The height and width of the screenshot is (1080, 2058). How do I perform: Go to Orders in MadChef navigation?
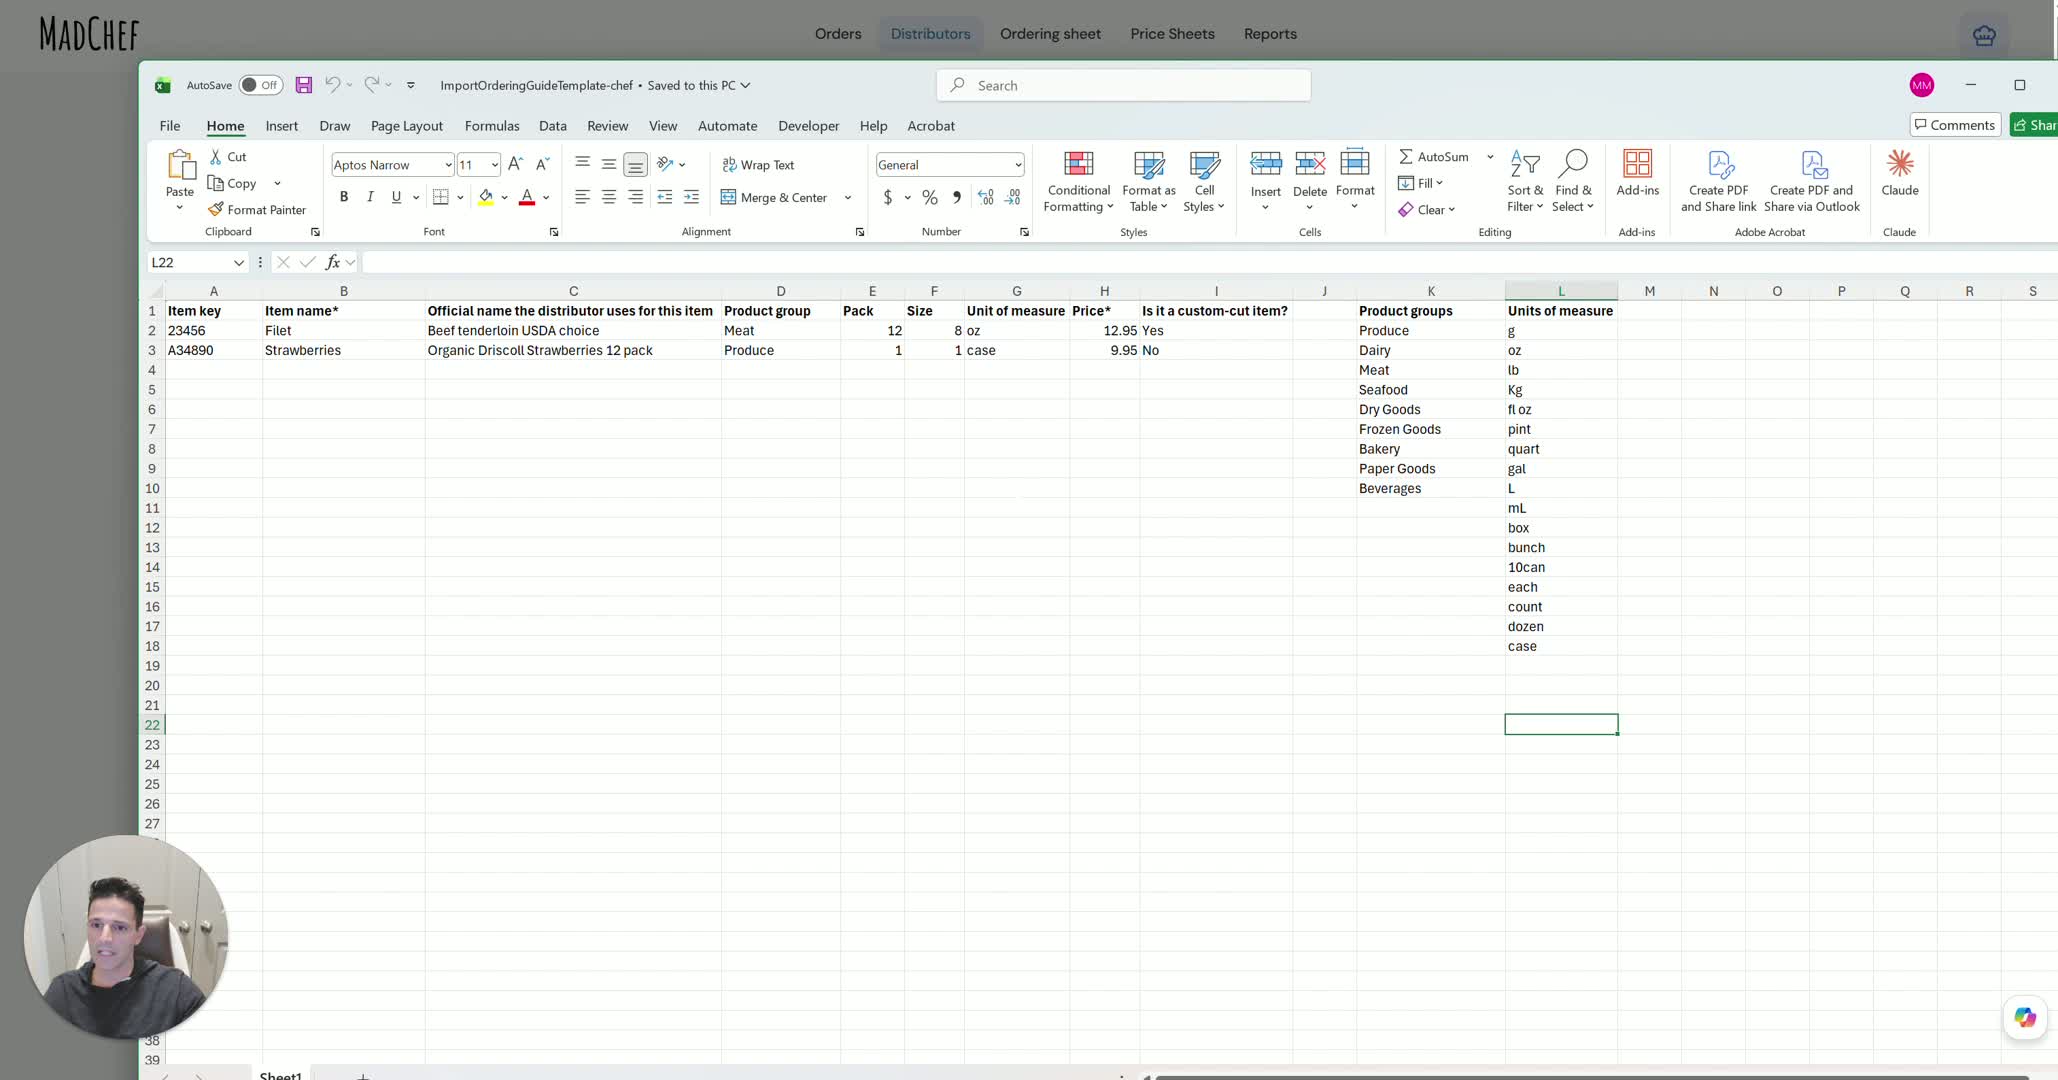pos(838,33)
